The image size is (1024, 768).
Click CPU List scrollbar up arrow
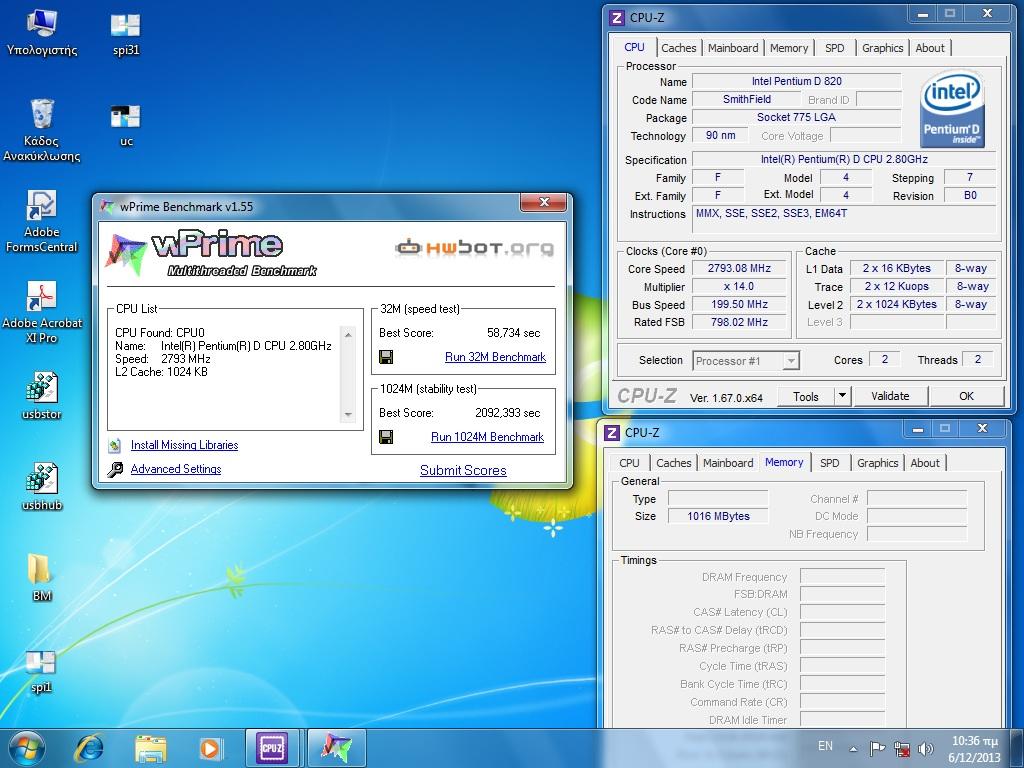click(348, 335)
